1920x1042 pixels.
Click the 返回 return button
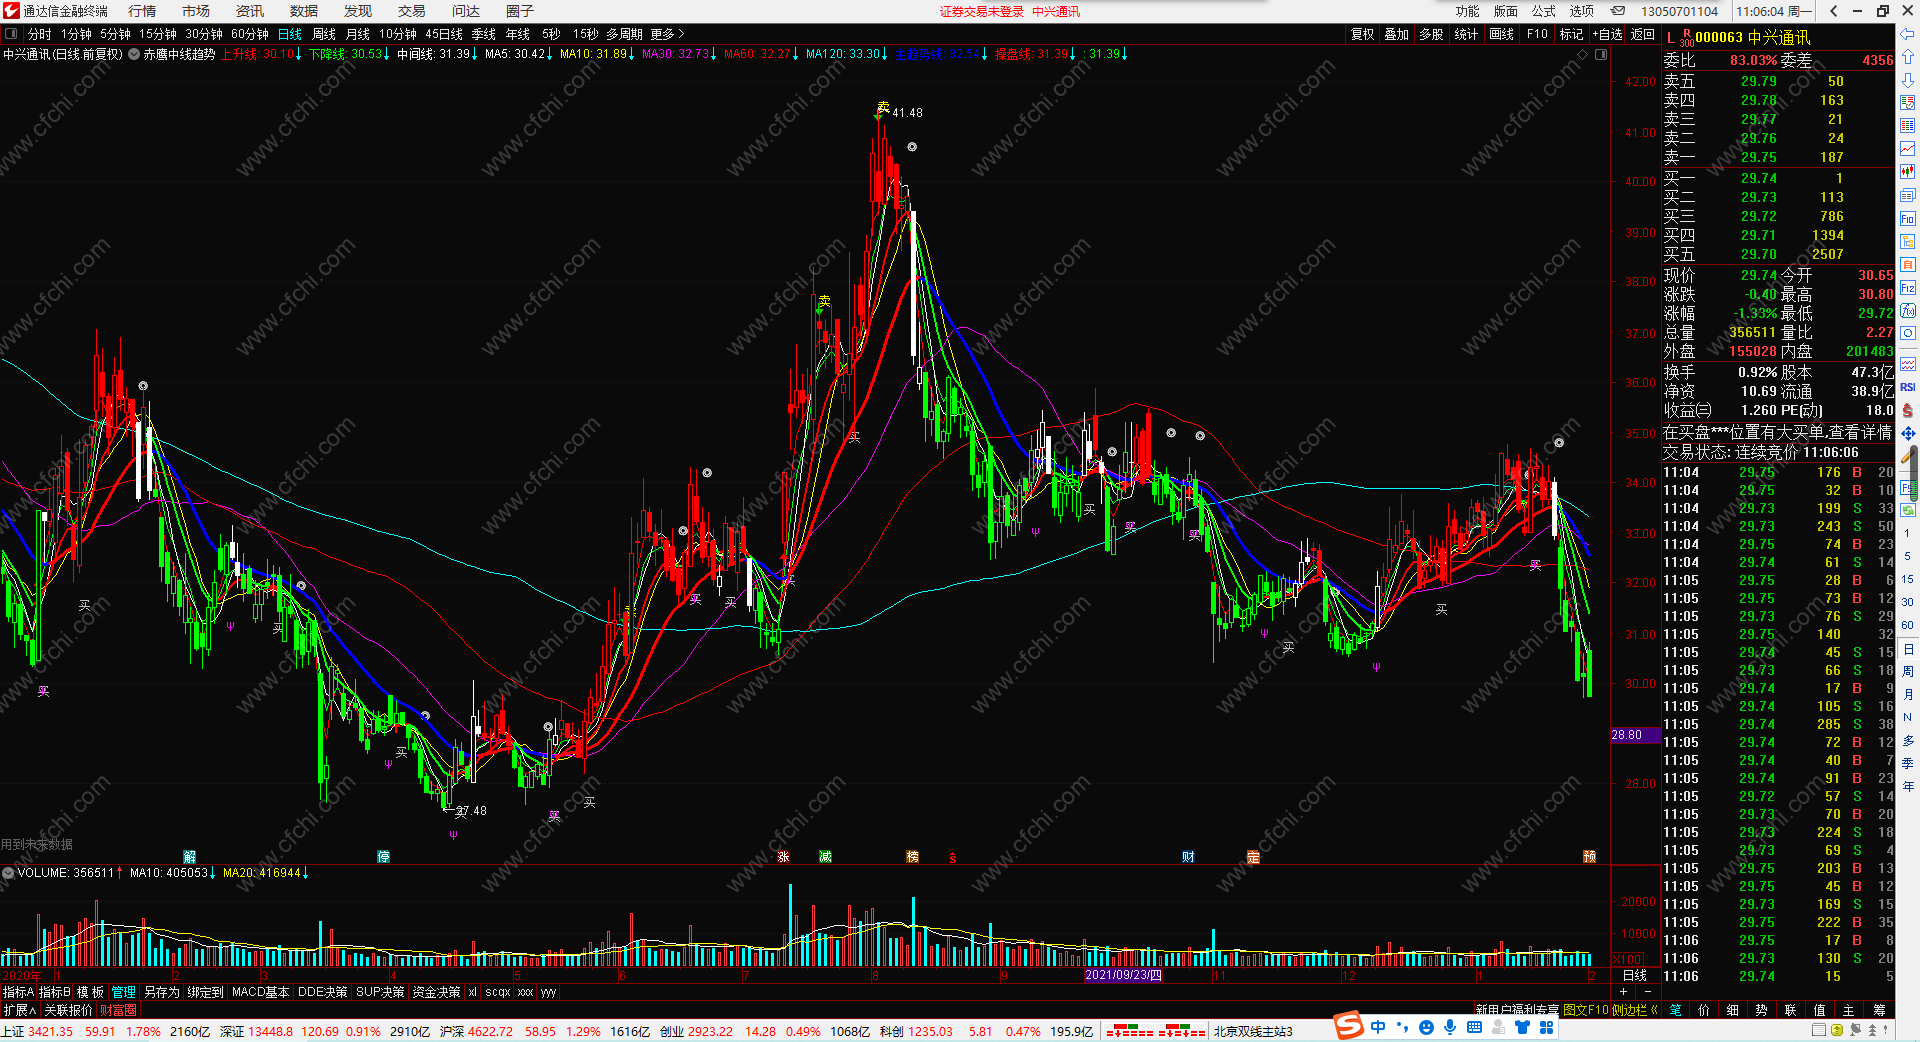[1643, 34]
